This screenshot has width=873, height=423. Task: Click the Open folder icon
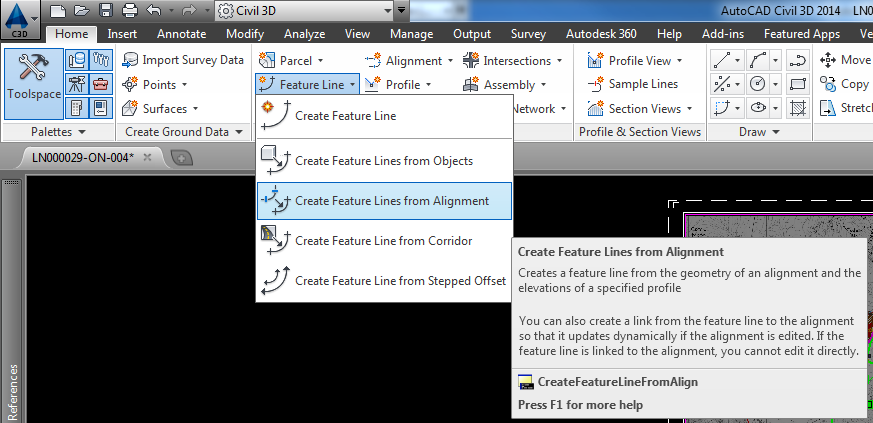click(x=81, y=11)
